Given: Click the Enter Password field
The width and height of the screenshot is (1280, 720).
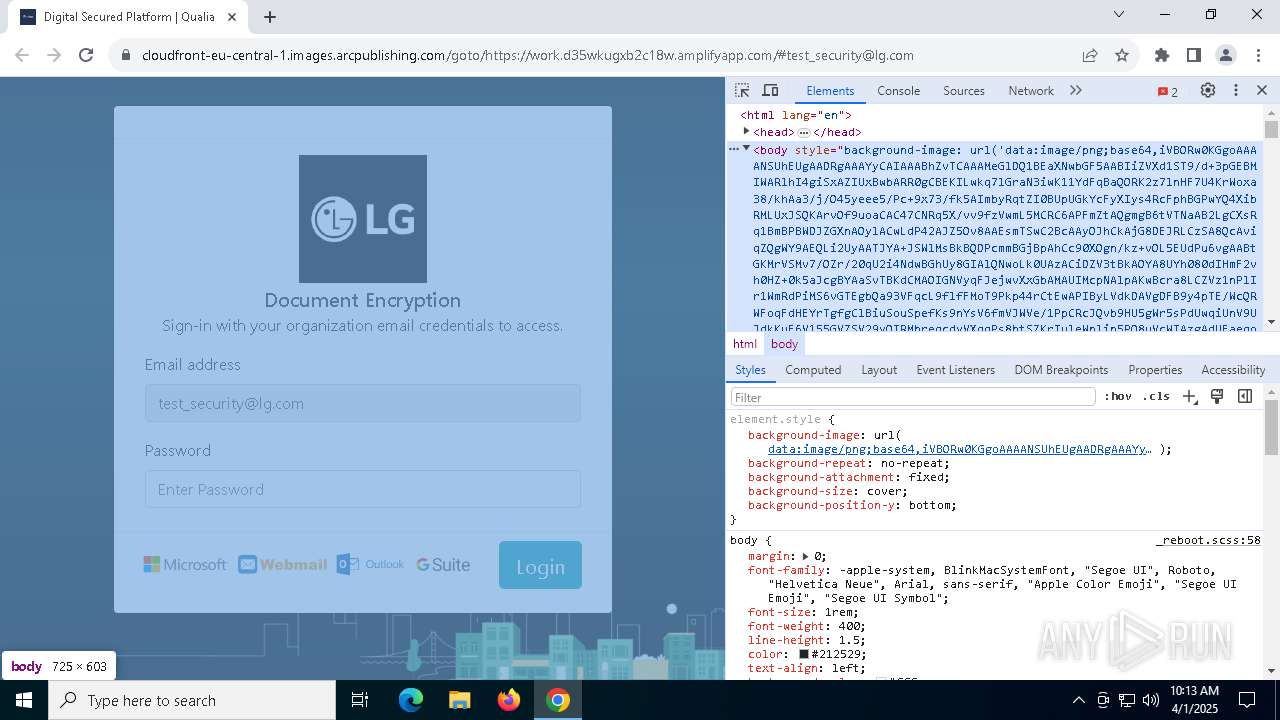Looking at the screenshot, I should coord(363,489).
